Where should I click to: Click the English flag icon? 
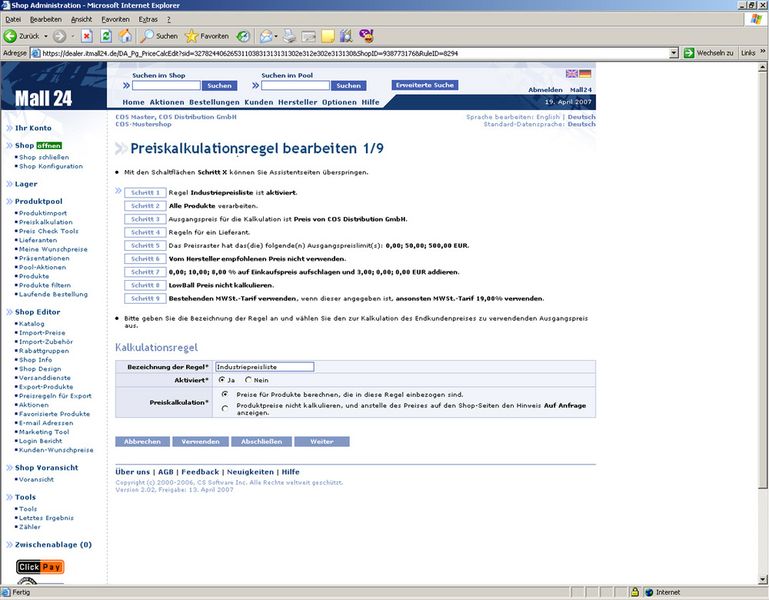coord(572,74)
